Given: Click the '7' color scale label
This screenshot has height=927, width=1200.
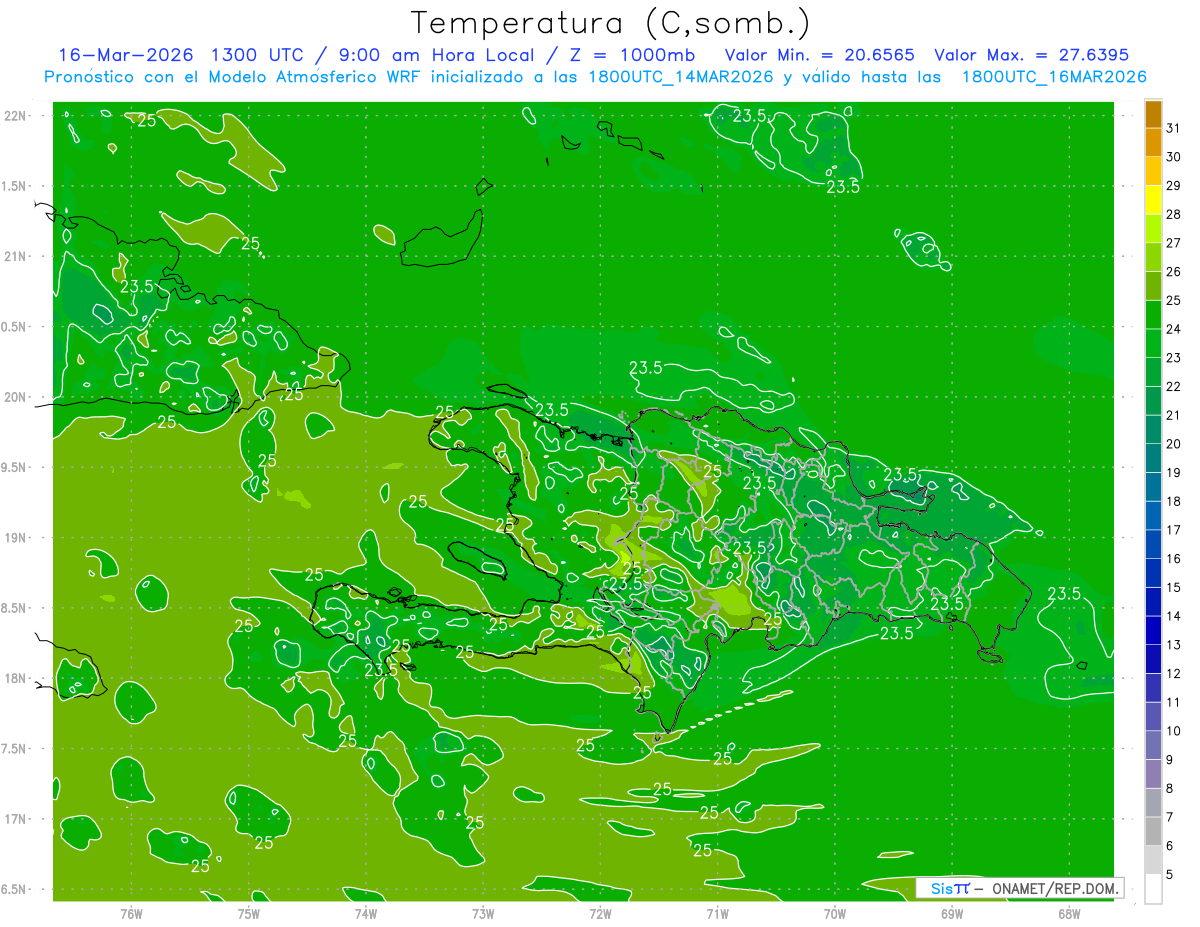Looking at the screenshot, I should (x=1170, y=817).
